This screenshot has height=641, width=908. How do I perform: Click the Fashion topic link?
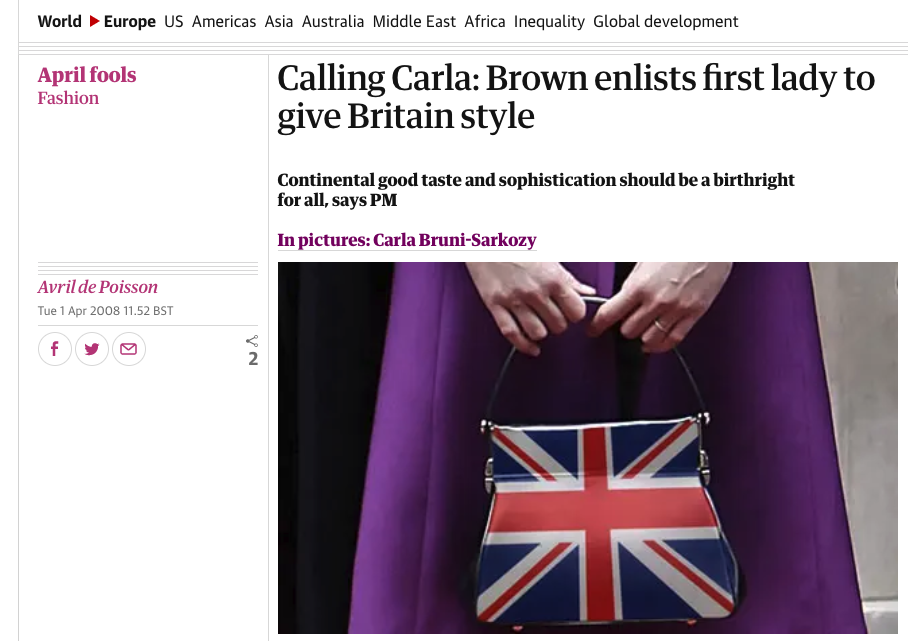68,98
